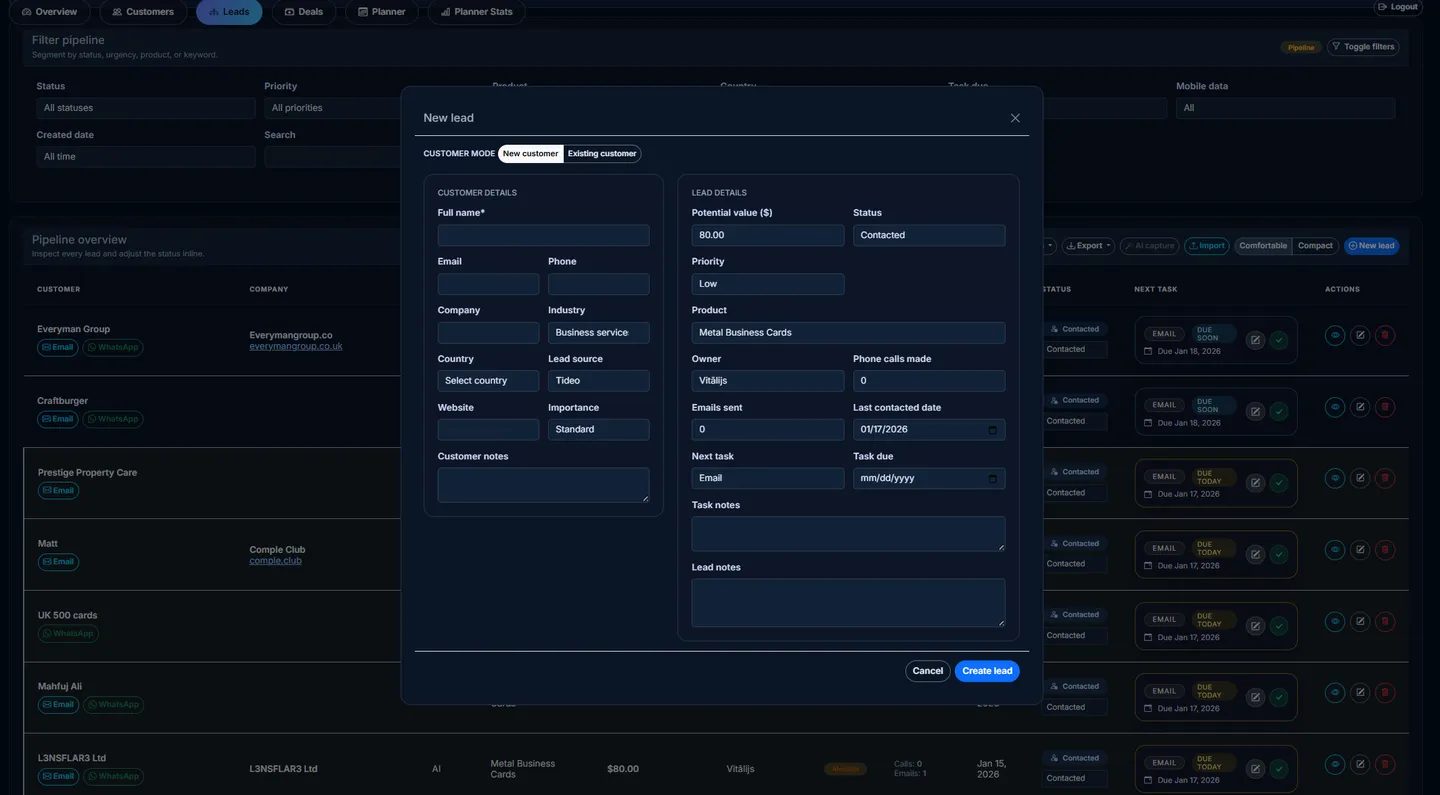This screenshot has height=795, width=1440.
Task: Set table density to Comfortable
Action: pos(1263,246)
